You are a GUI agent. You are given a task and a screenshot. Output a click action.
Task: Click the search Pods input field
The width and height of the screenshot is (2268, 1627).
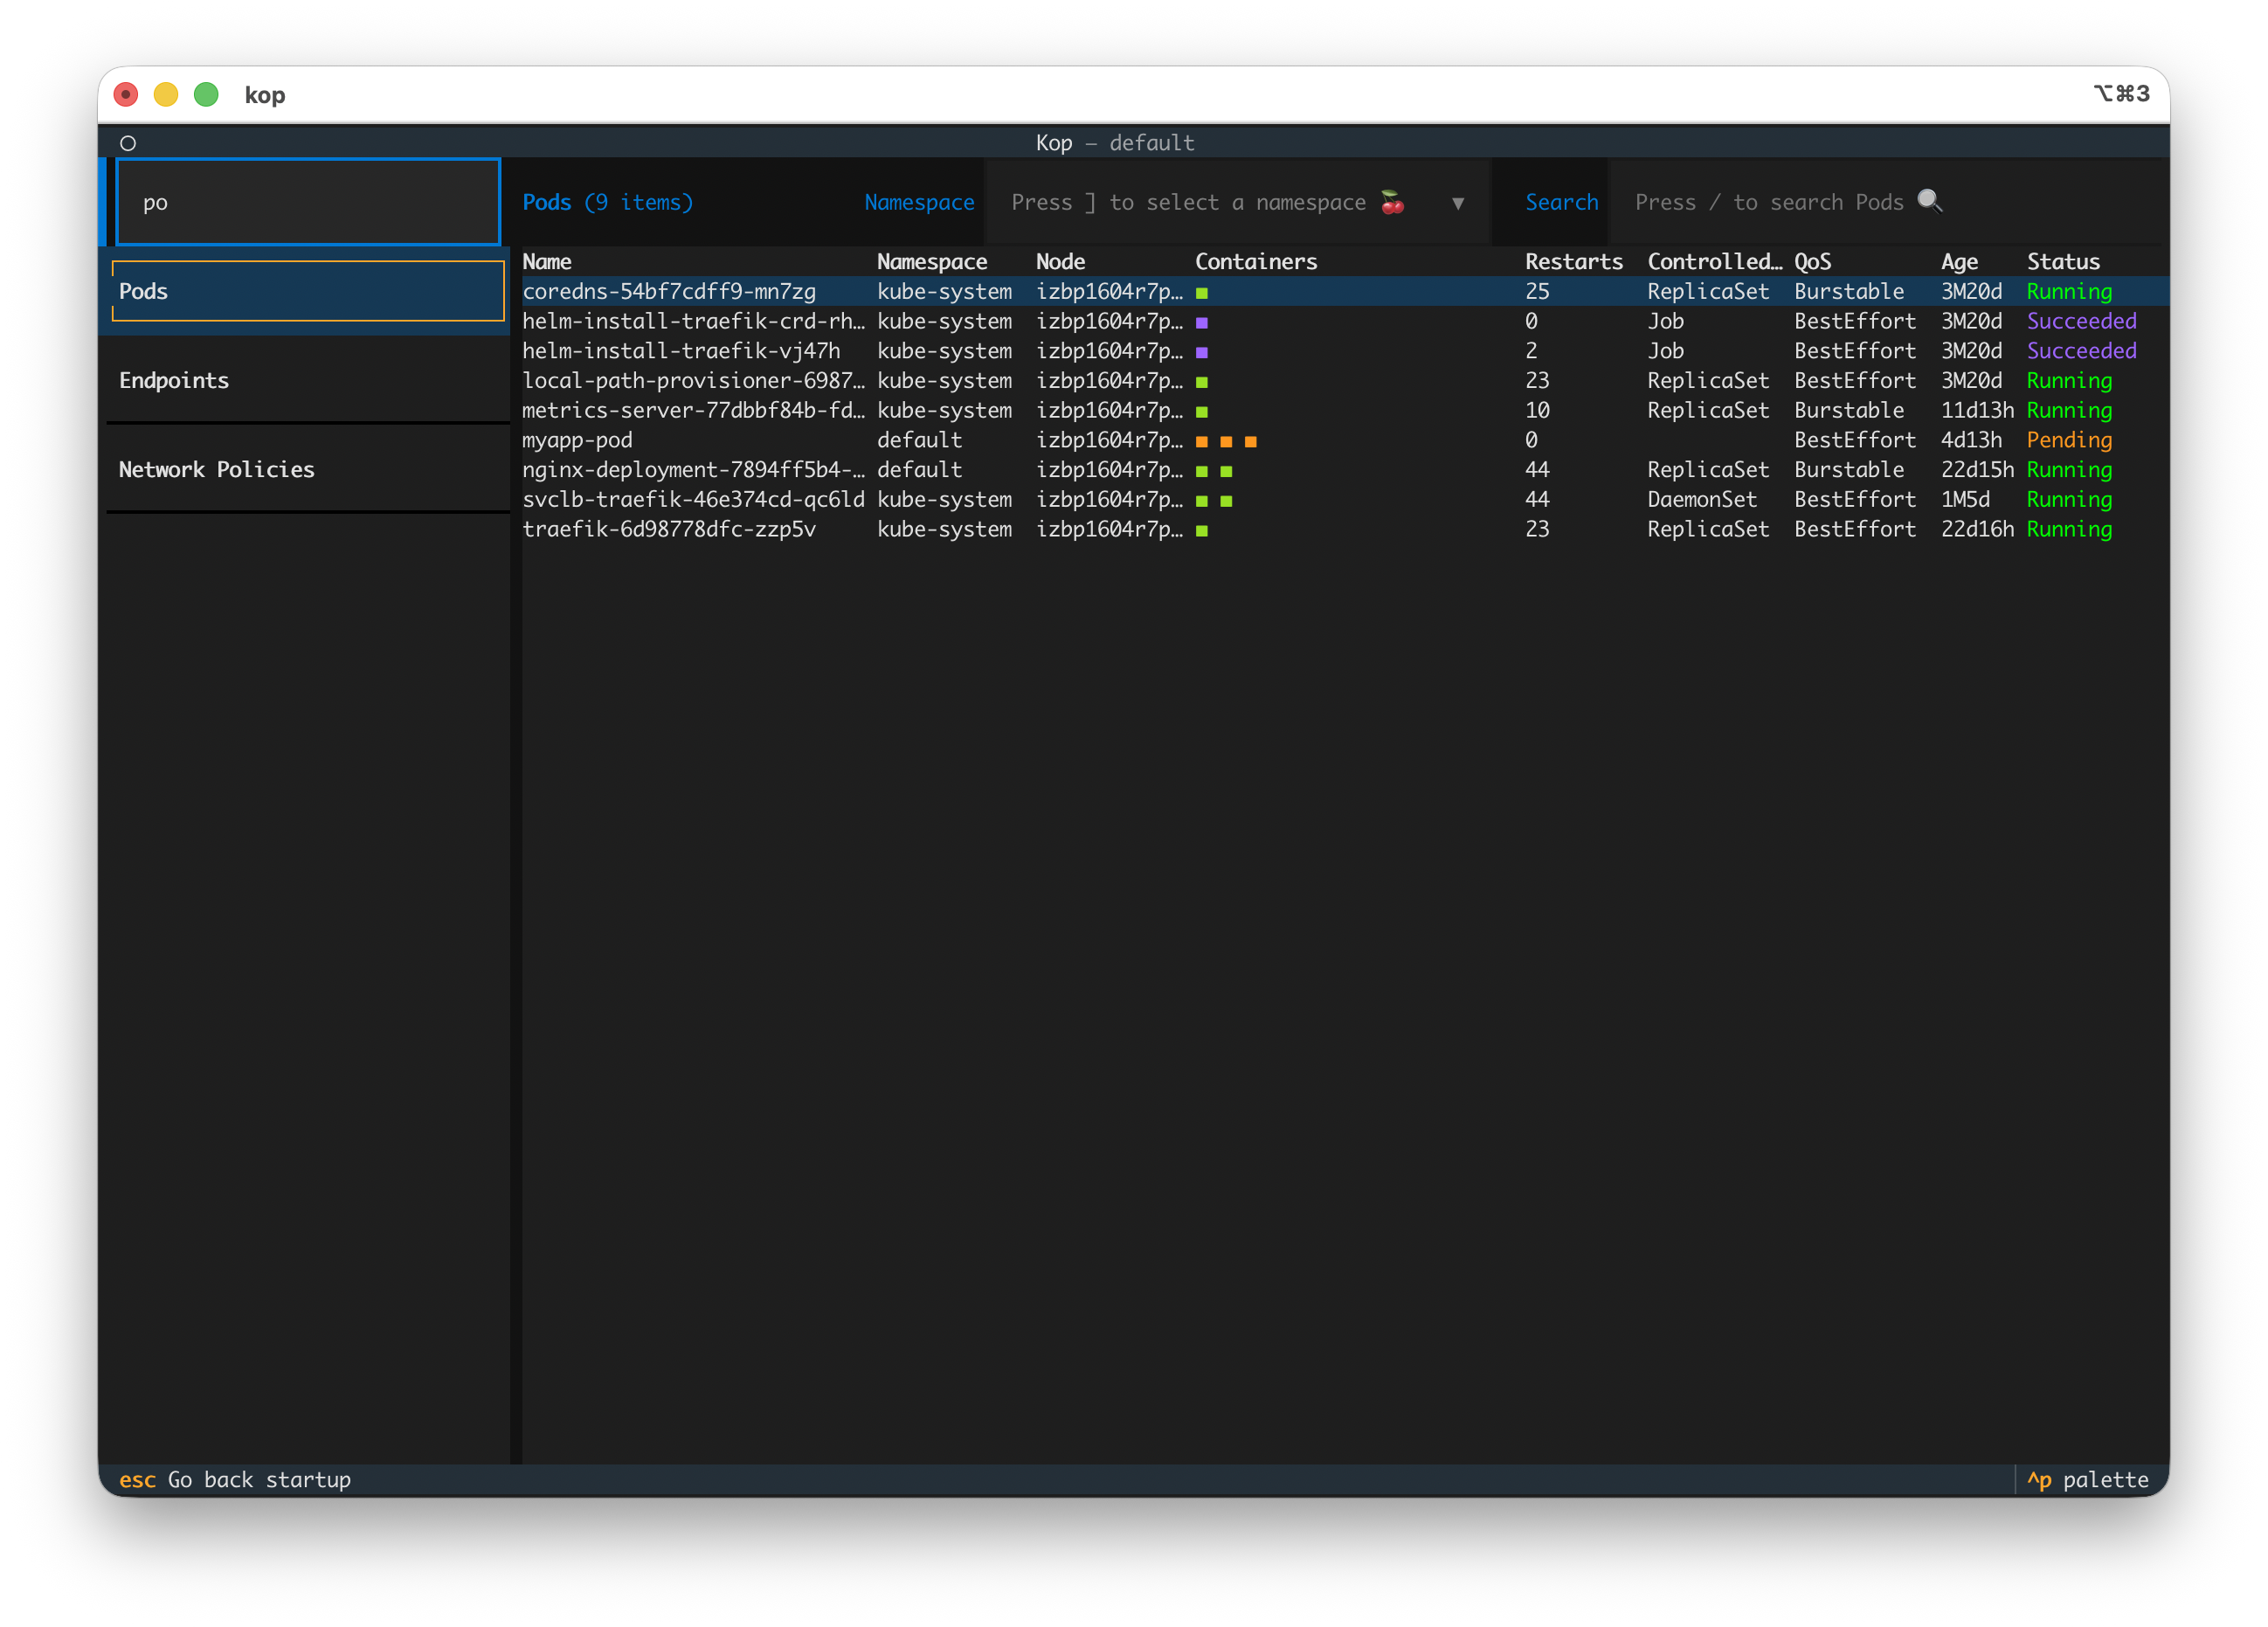tap(1885, 202)
